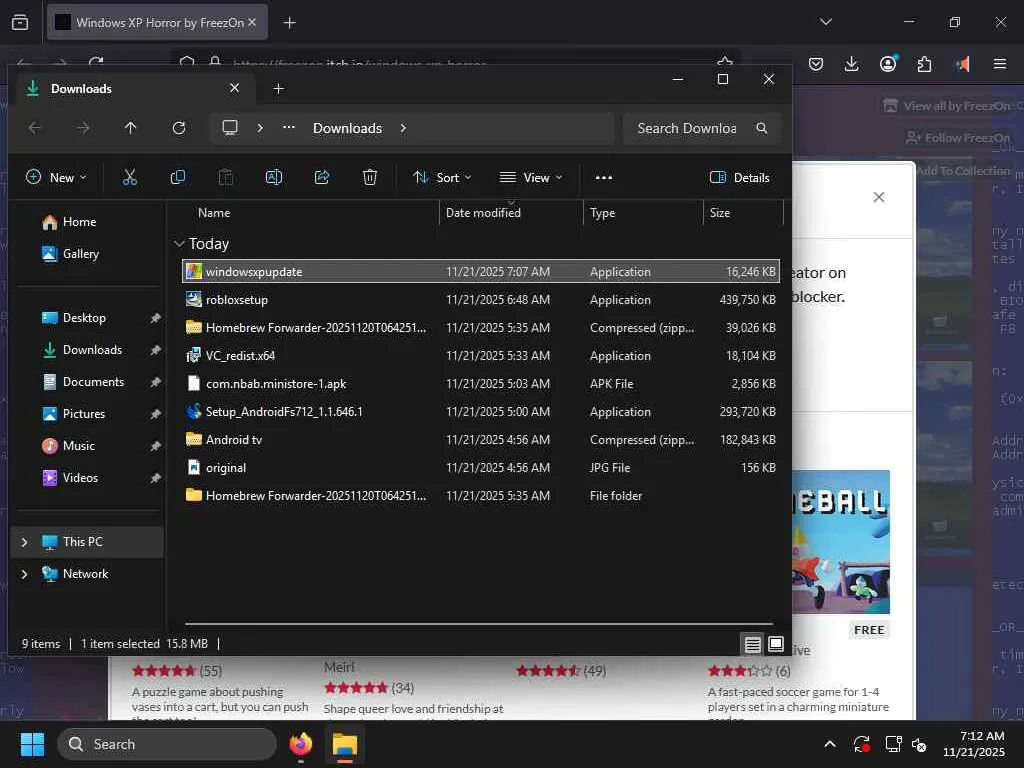Viewport: 1024px width, 768px height.
Task: Open the New dropdown menu
Action: 56,177
